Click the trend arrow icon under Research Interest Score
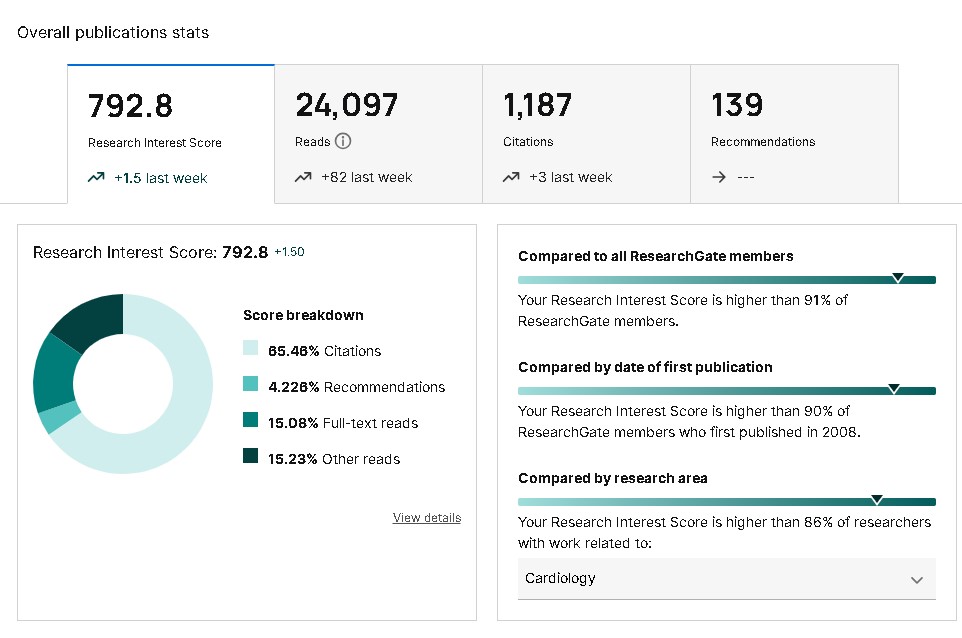The width and height of the screenshot is (962, 638). (x=96, y=178)
